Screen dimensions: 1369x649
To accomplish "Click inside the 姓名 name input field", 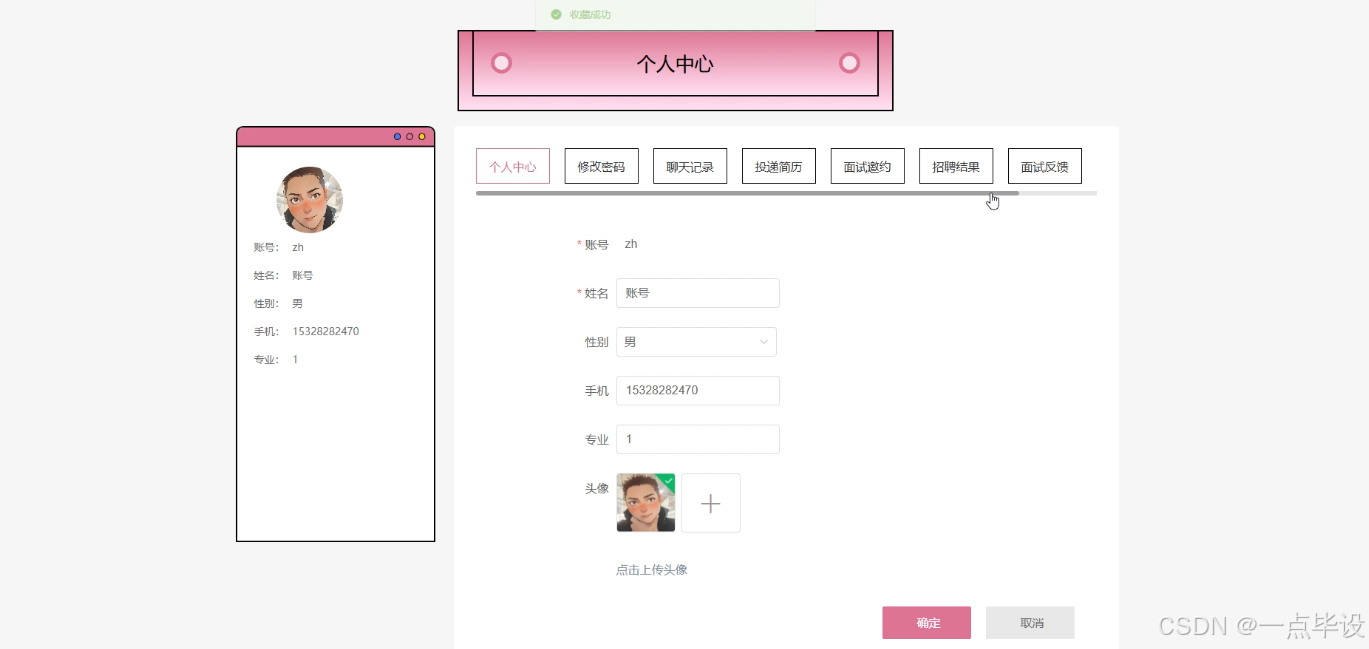I will (x=697, y=292).
